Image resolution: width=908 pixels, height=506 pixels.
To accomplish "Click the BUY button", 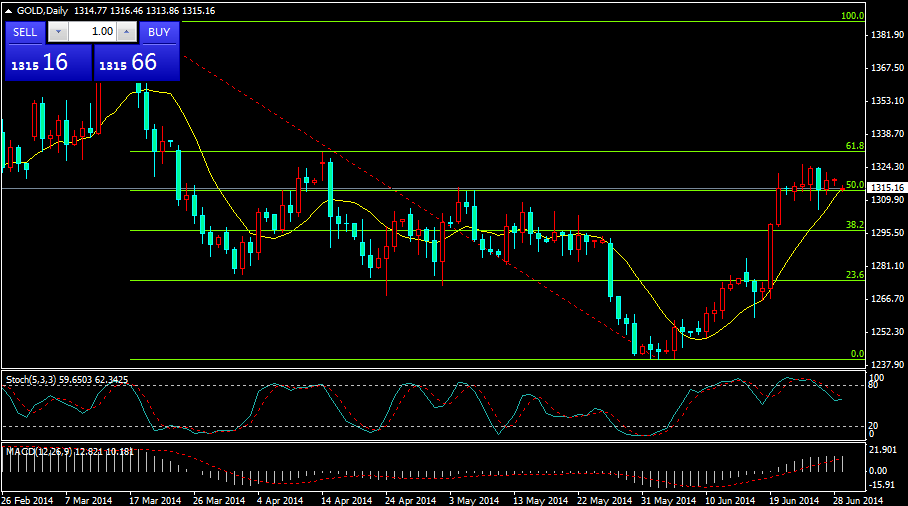I will pyautogui.click(x=159, y=32).
